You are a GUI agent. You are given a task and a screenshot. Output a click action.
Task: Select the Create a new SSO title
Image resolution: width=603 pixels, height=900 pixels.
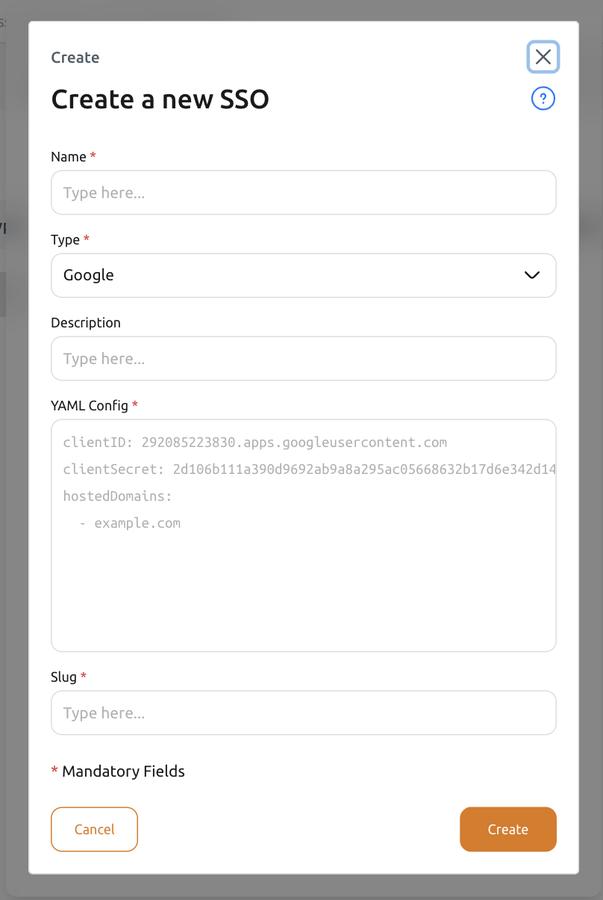pyautogui.click(x=160, y=99)
